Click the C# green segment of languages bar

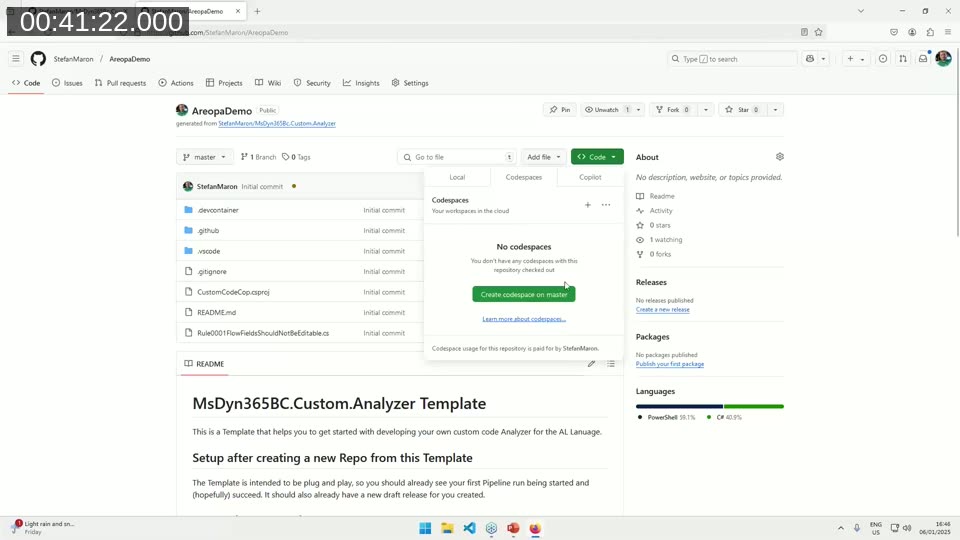point(754,407)
